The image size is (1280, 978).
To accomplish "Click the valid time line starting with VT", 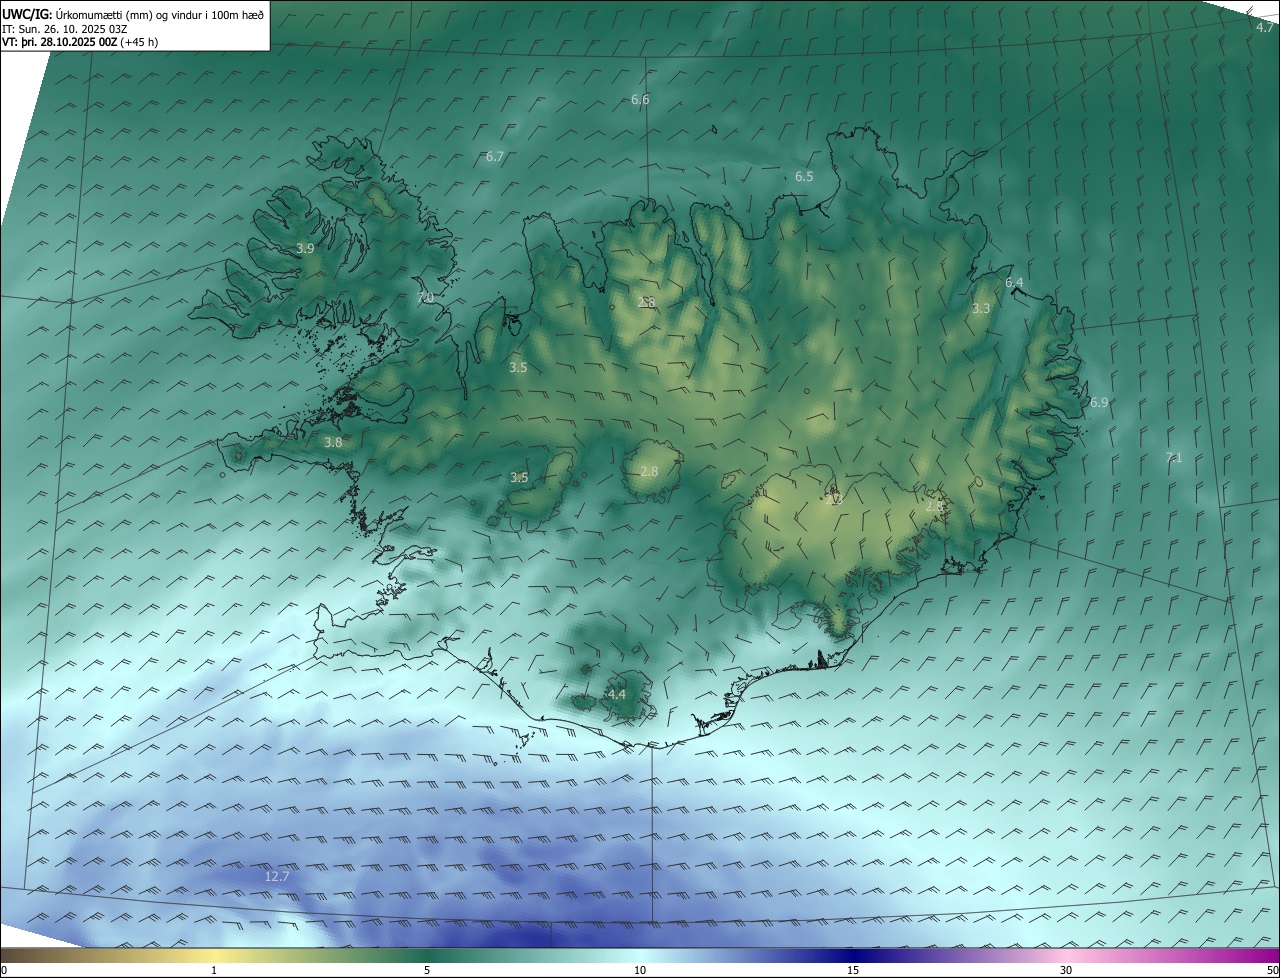I will tap(80, 42).
